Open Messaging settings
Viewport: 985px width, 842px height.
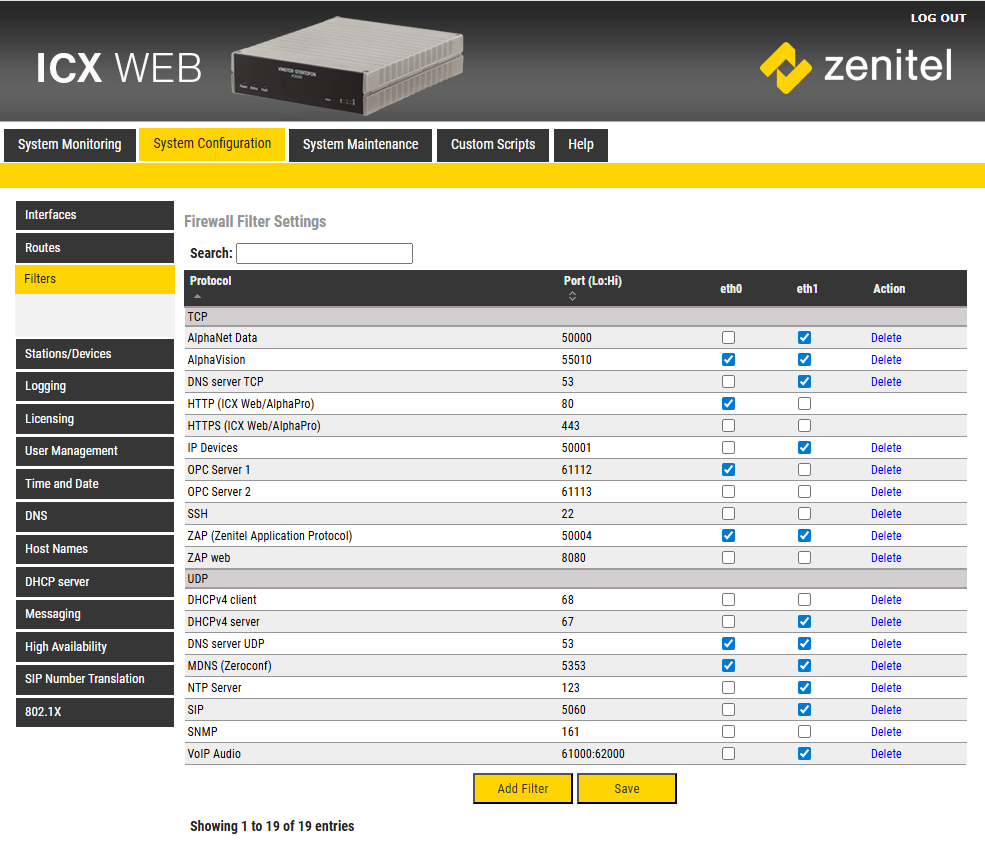tap(95, 614)
